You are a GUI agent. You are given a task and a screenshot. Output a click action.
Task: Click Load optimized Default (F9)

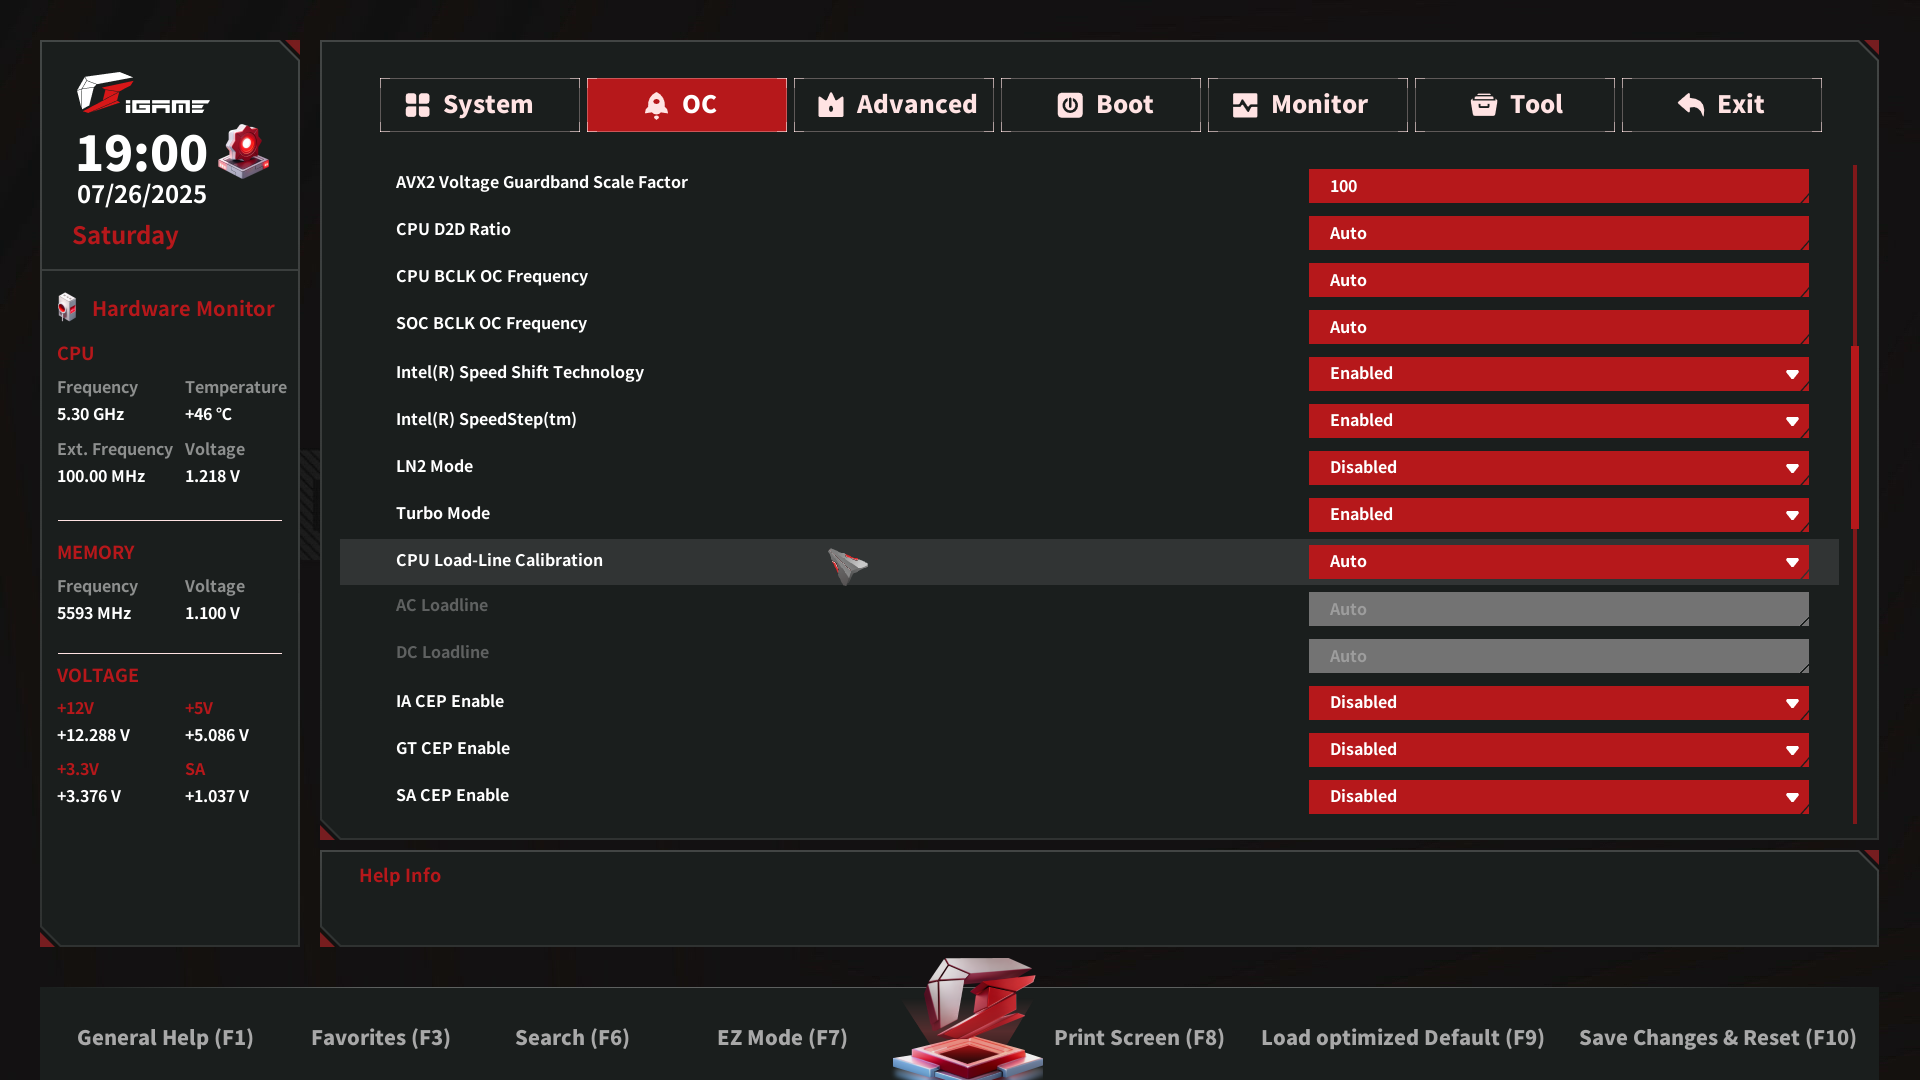coord(1402,1038)
